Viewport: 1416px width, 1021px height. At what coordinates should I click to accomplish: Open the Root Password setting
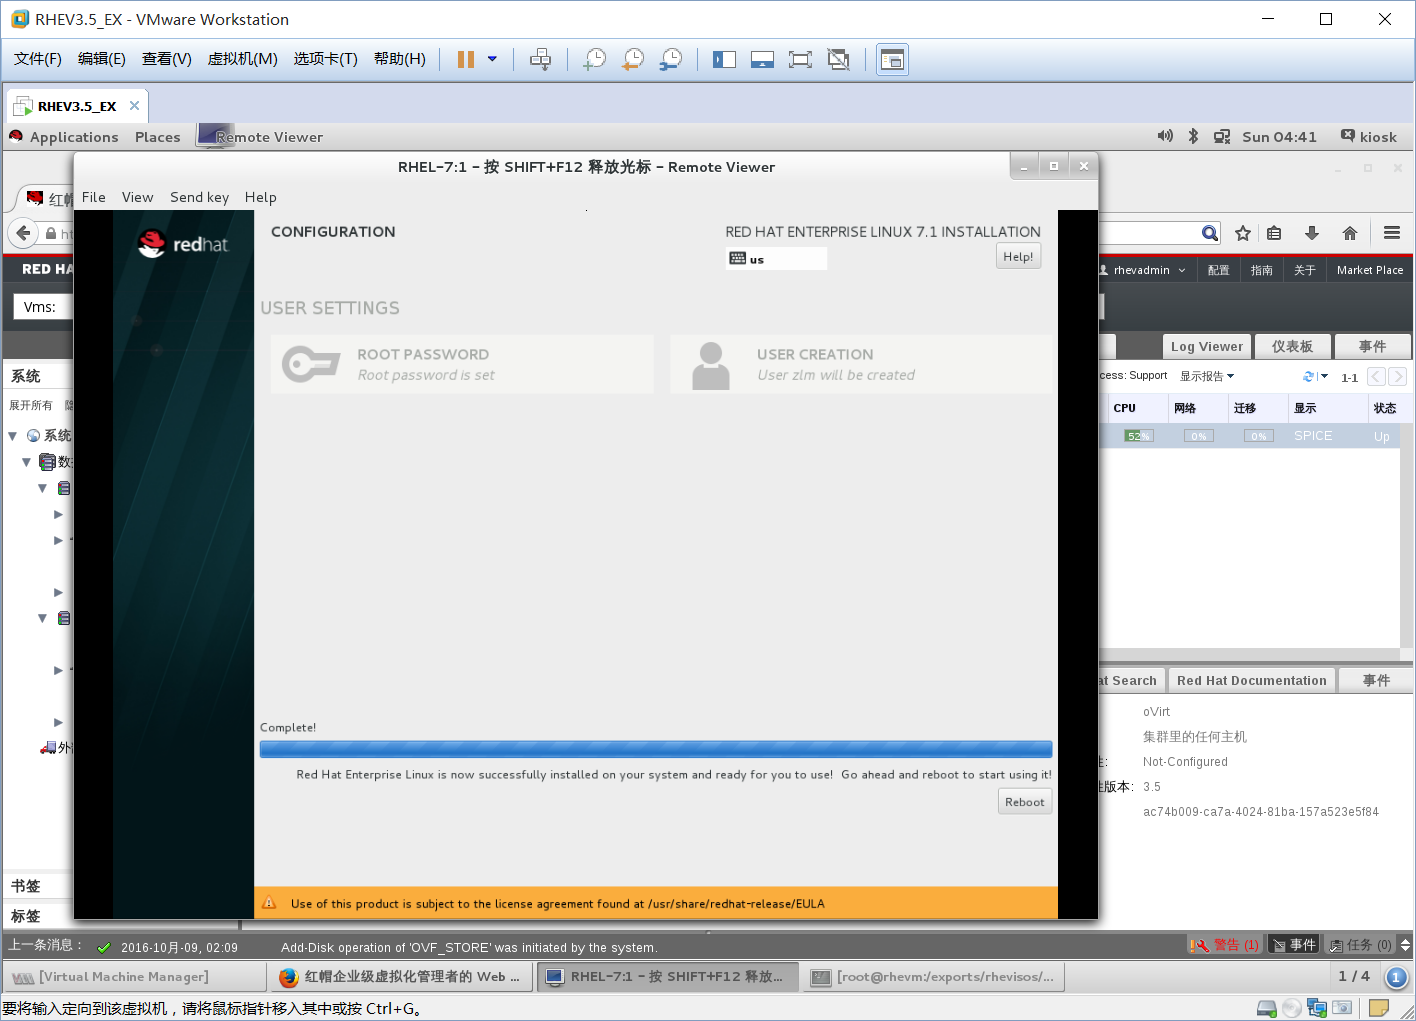(462, 364)
